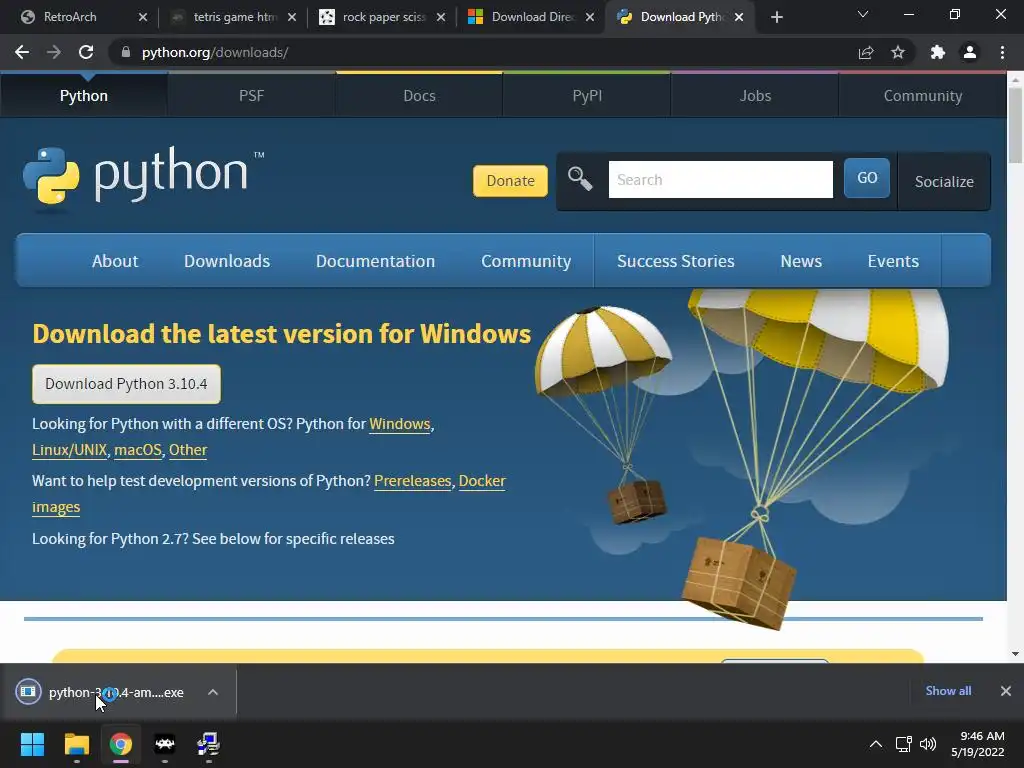1024x768 pixels.
Task: View site lock info in address bar
Action: [125, 52]
